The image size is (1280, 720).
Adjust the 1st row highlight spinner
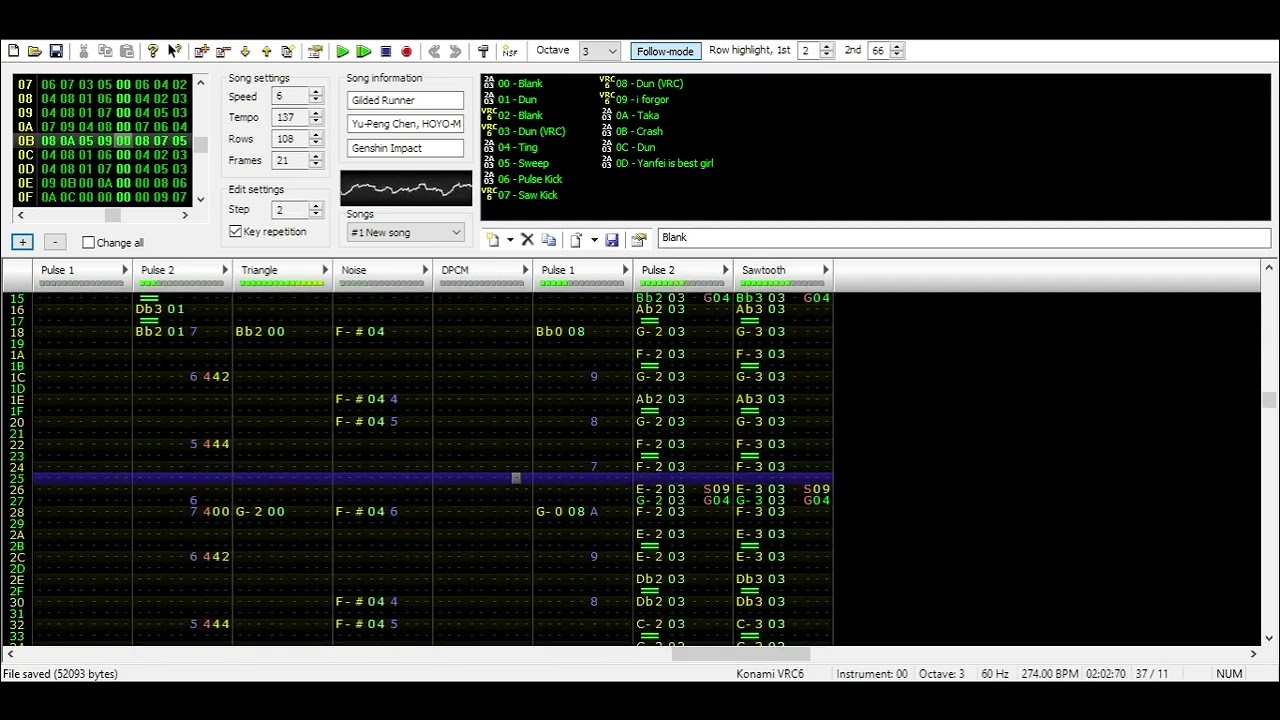pos(827,50)
